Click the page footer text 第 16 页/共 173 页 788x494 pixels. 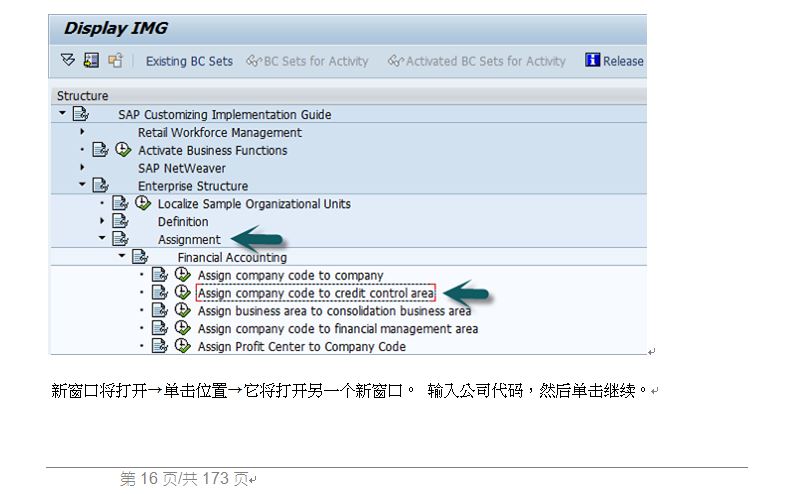coord(184,478)
